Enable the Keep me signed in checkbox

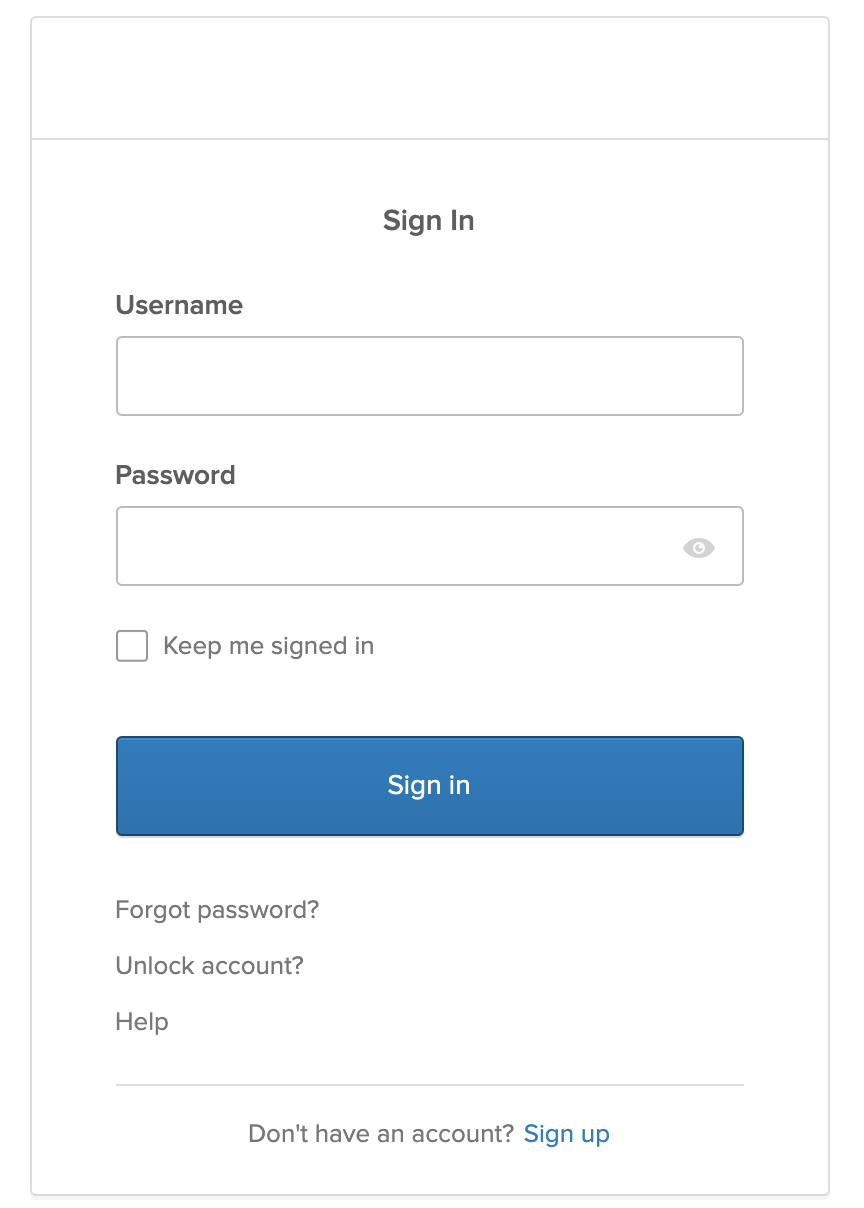131,646
